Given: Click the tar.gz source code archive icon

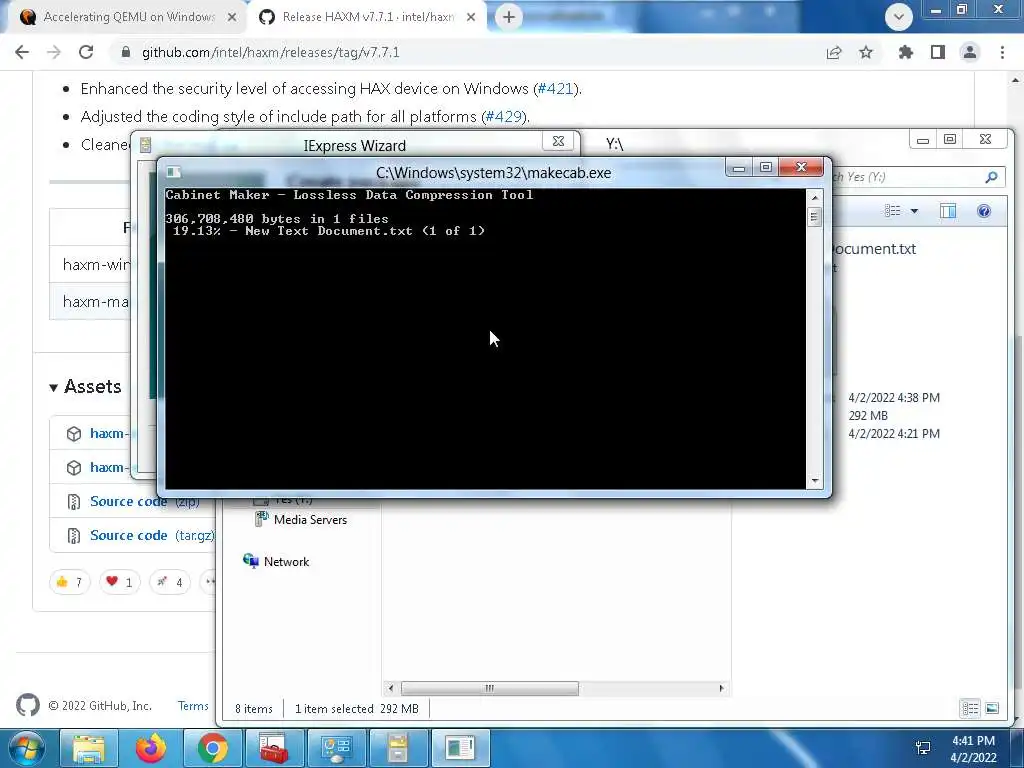Looking at the screenshot, I should [x=74, y=536].
